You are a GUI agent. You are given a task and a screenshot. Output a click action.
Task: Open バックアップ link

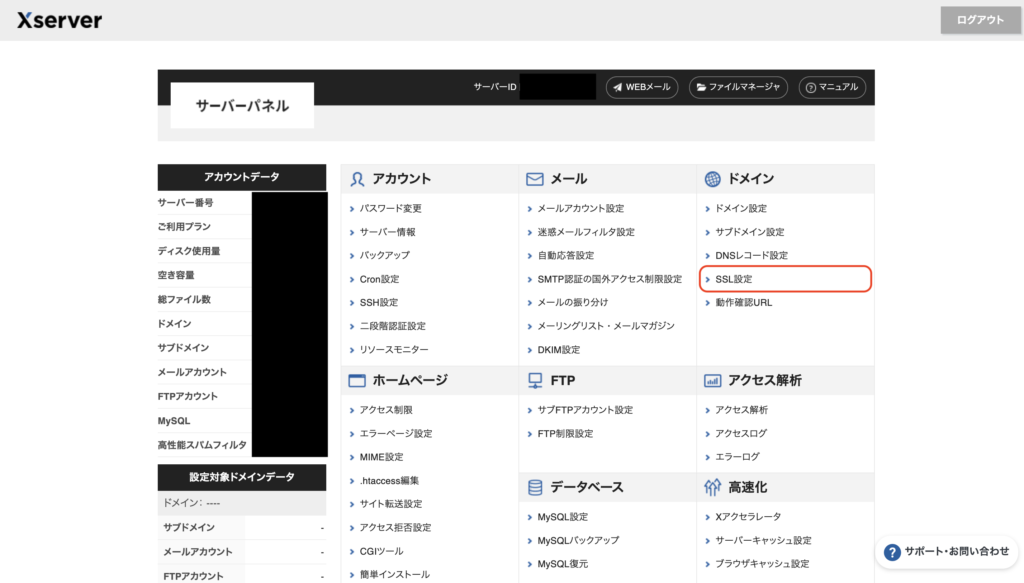click(385, 255)
